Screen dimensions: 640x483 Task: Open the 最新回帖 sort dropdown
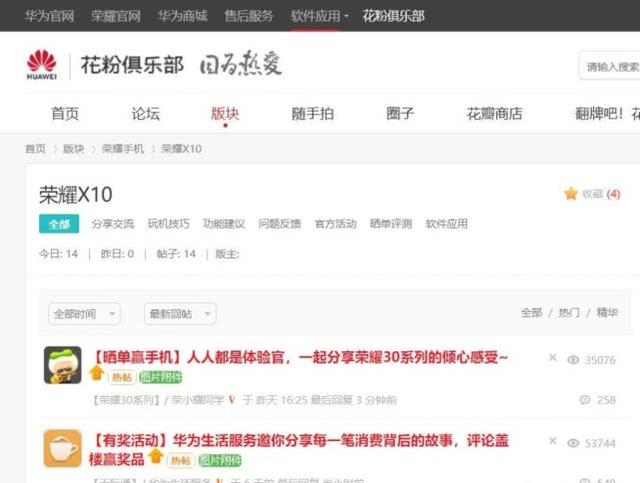[x=180, y=314]
